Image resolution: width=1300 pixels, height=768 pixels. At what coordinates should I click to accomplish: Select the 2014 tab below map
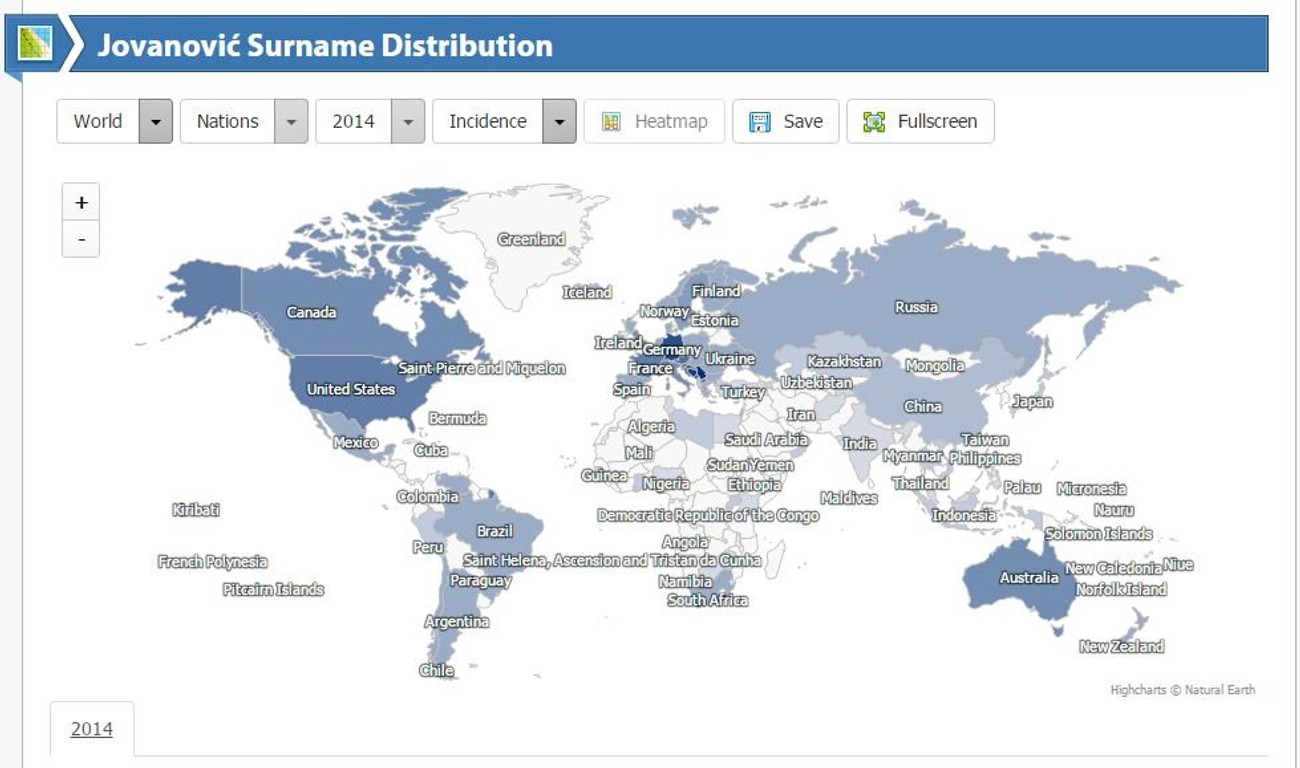91,729
